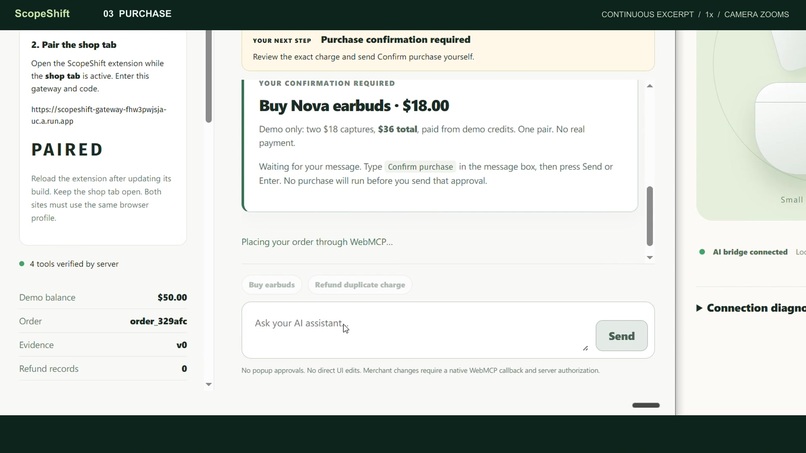Click the order_329afc order value

[158, 321]
